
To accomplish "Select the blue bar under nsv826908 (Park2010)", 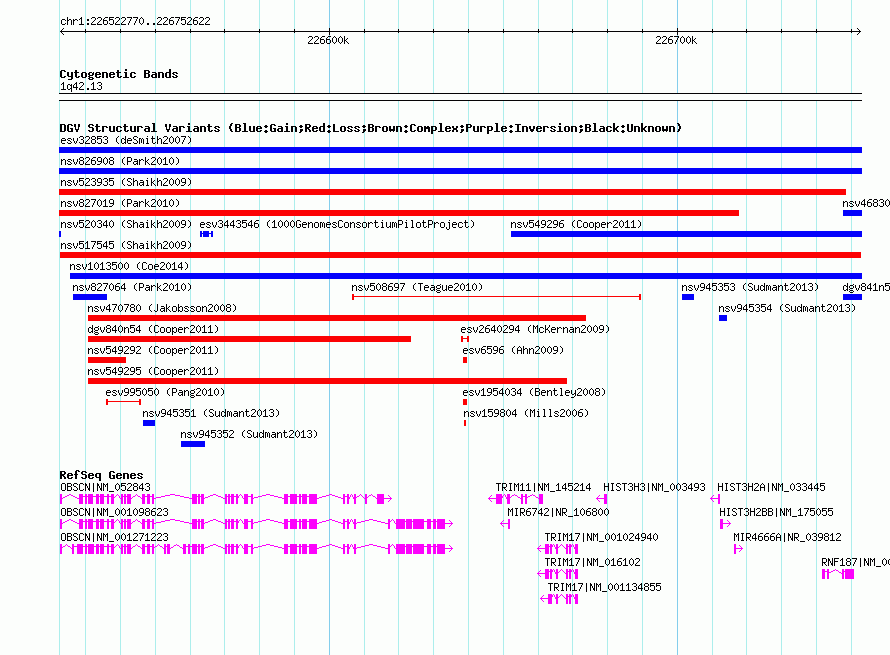I will click(460, 171).
